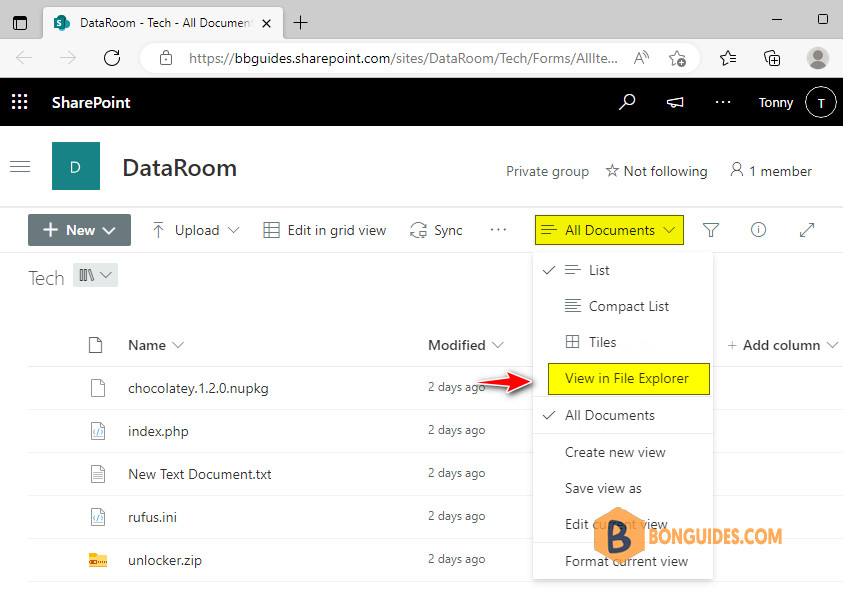
Task: Select the checked All Documents view
Action: [x=624, y=415]
